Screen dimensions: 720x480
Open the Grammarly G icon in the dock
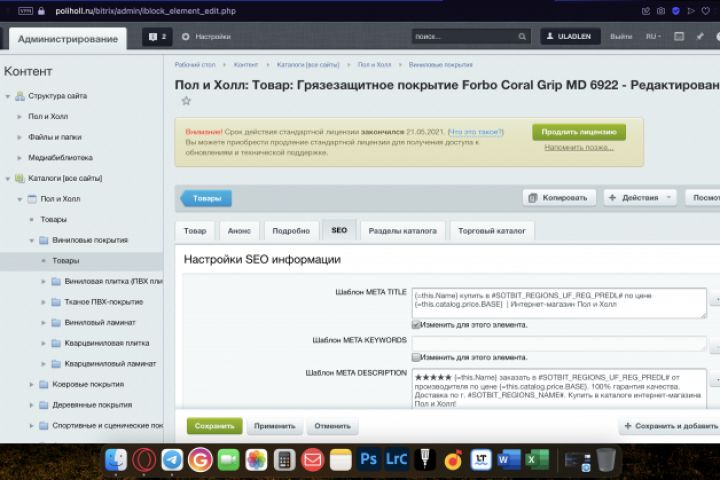click(x=200, y=460)
